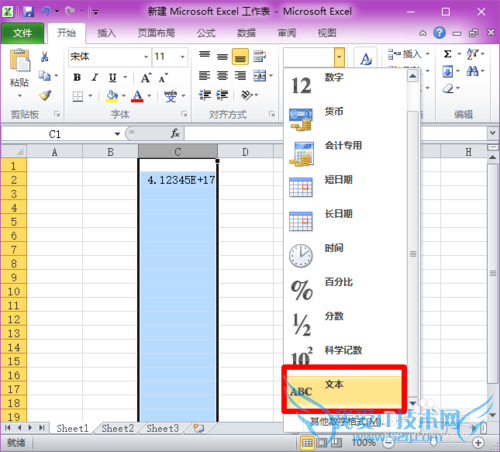Click the AutoSum sigma icon

tap(448, 54)
